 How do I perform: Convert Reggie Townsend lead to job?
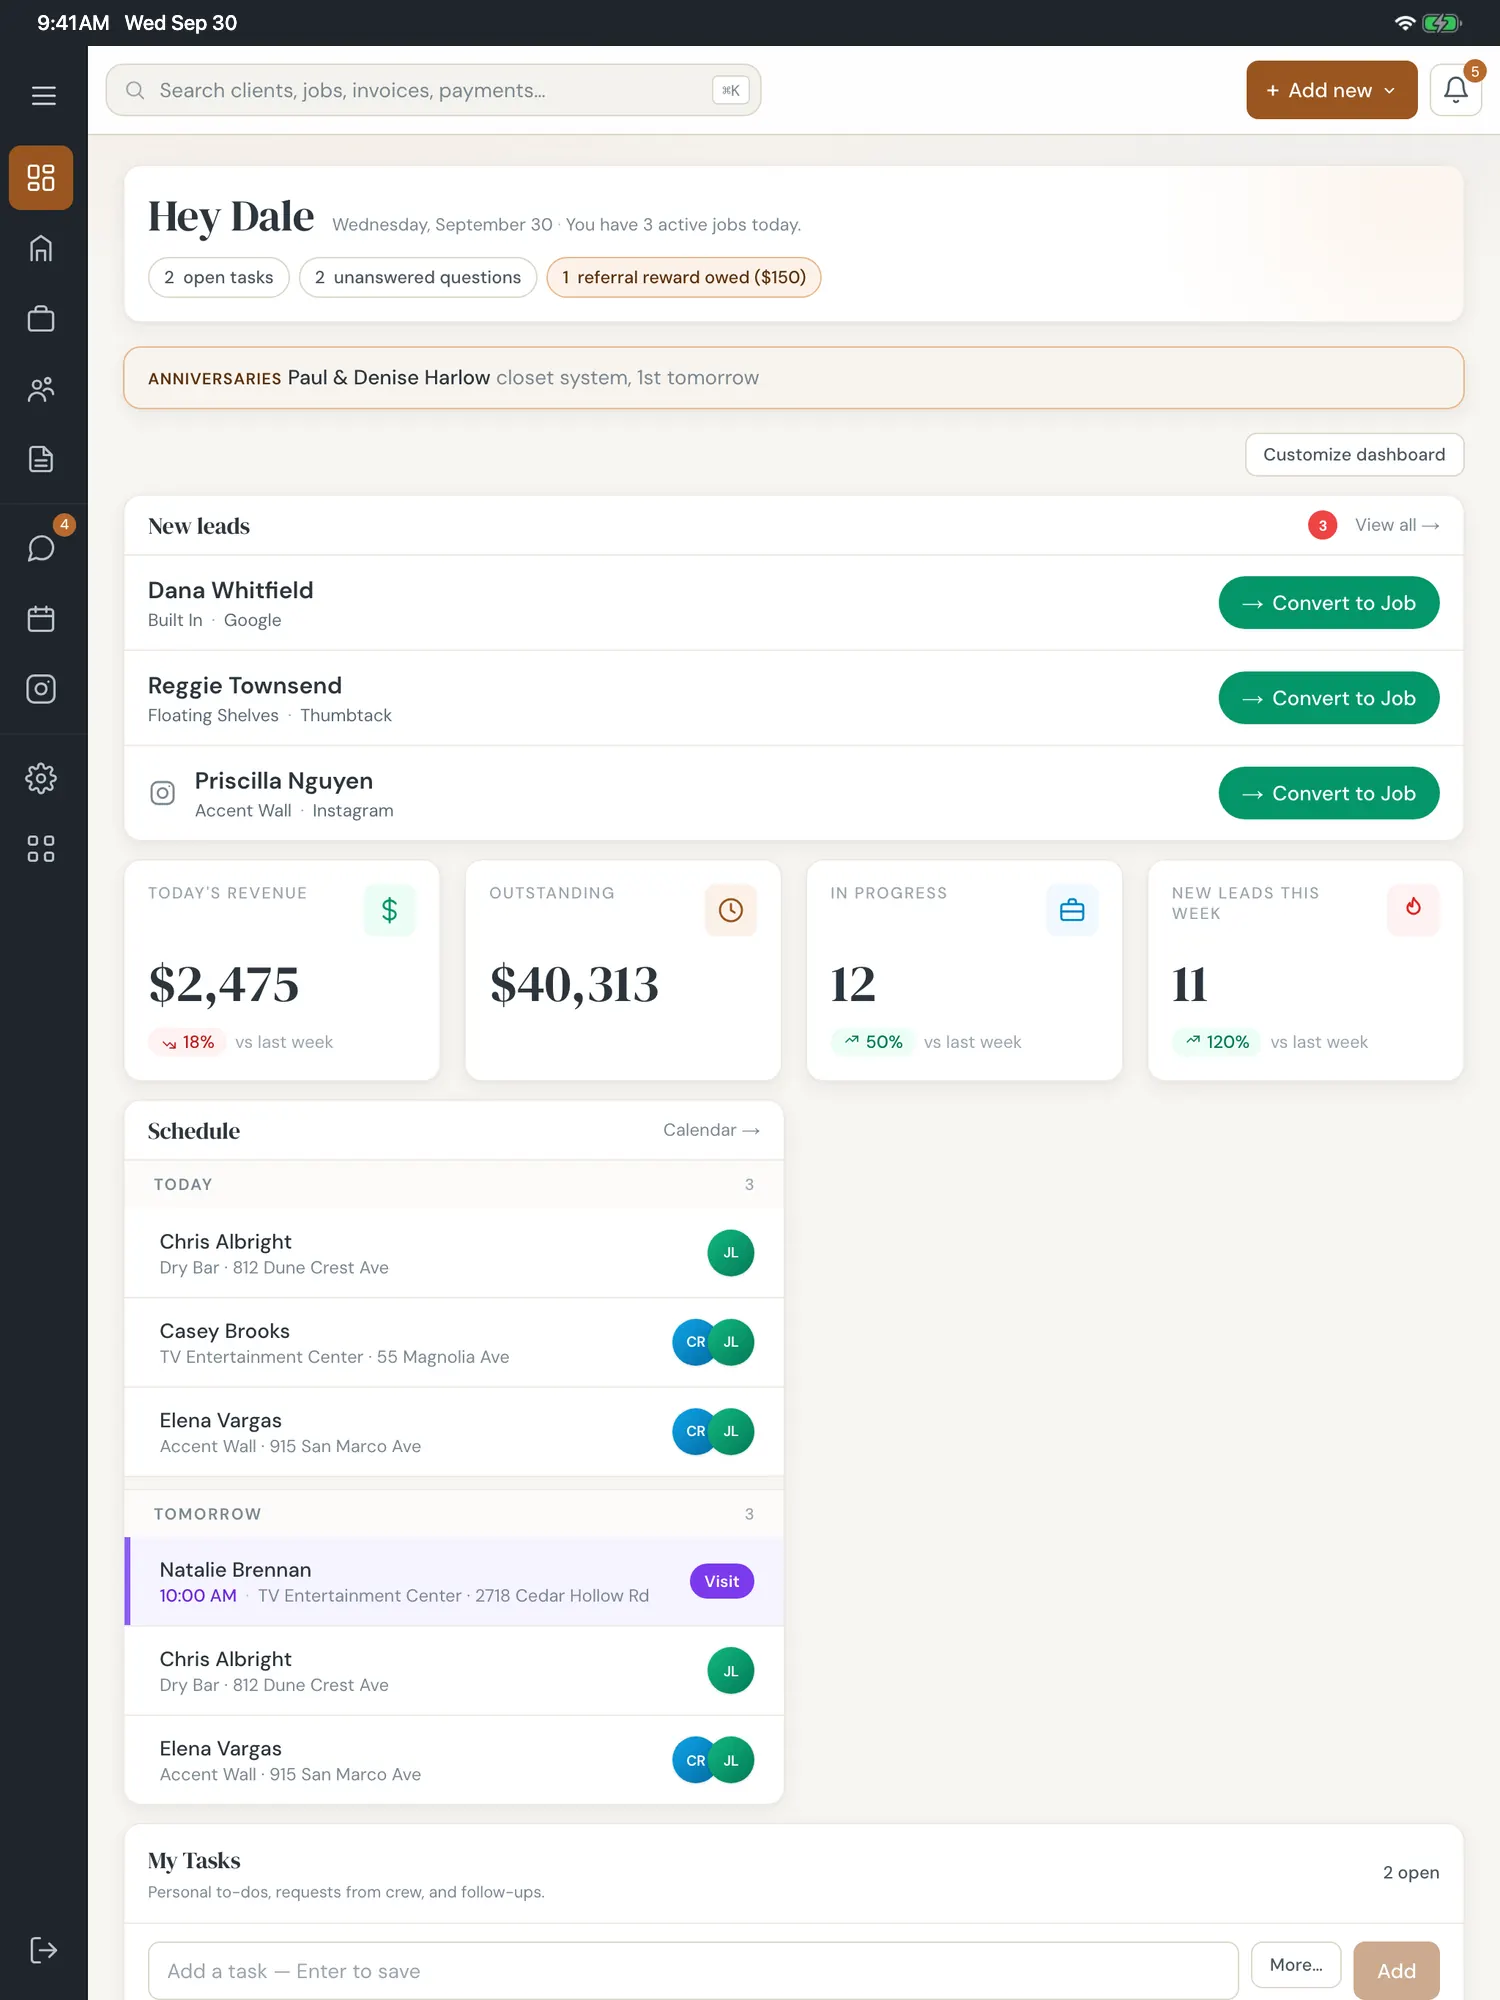click(x=1329, y=698)
